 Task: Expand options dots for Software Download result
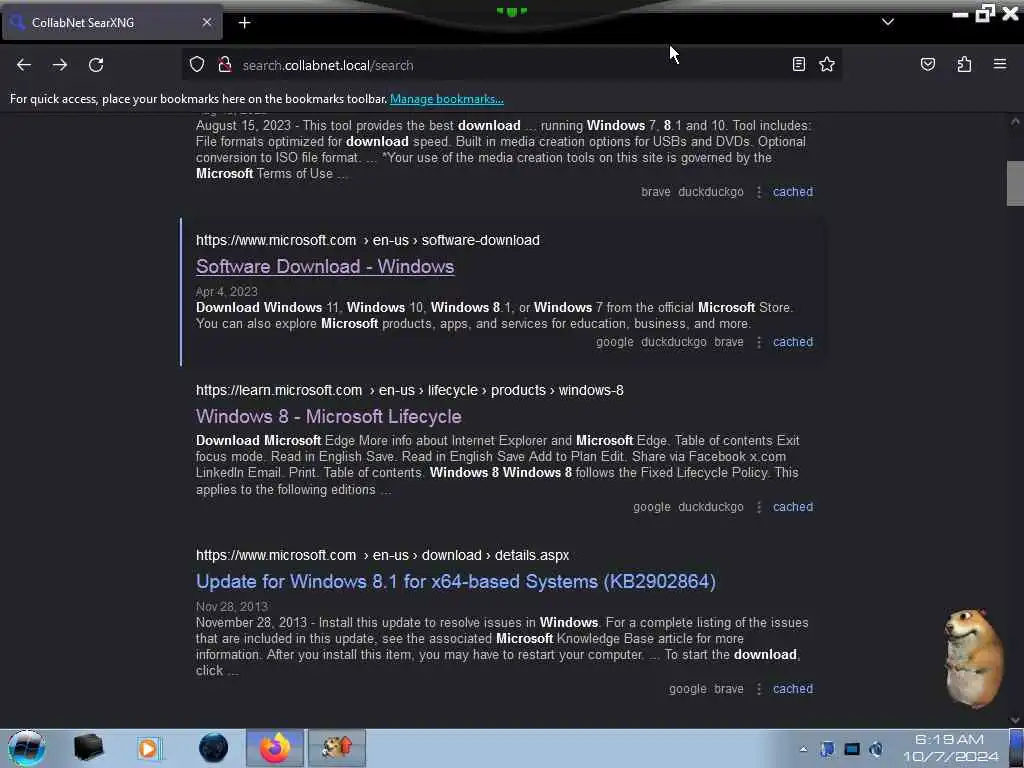pos(759,342)
